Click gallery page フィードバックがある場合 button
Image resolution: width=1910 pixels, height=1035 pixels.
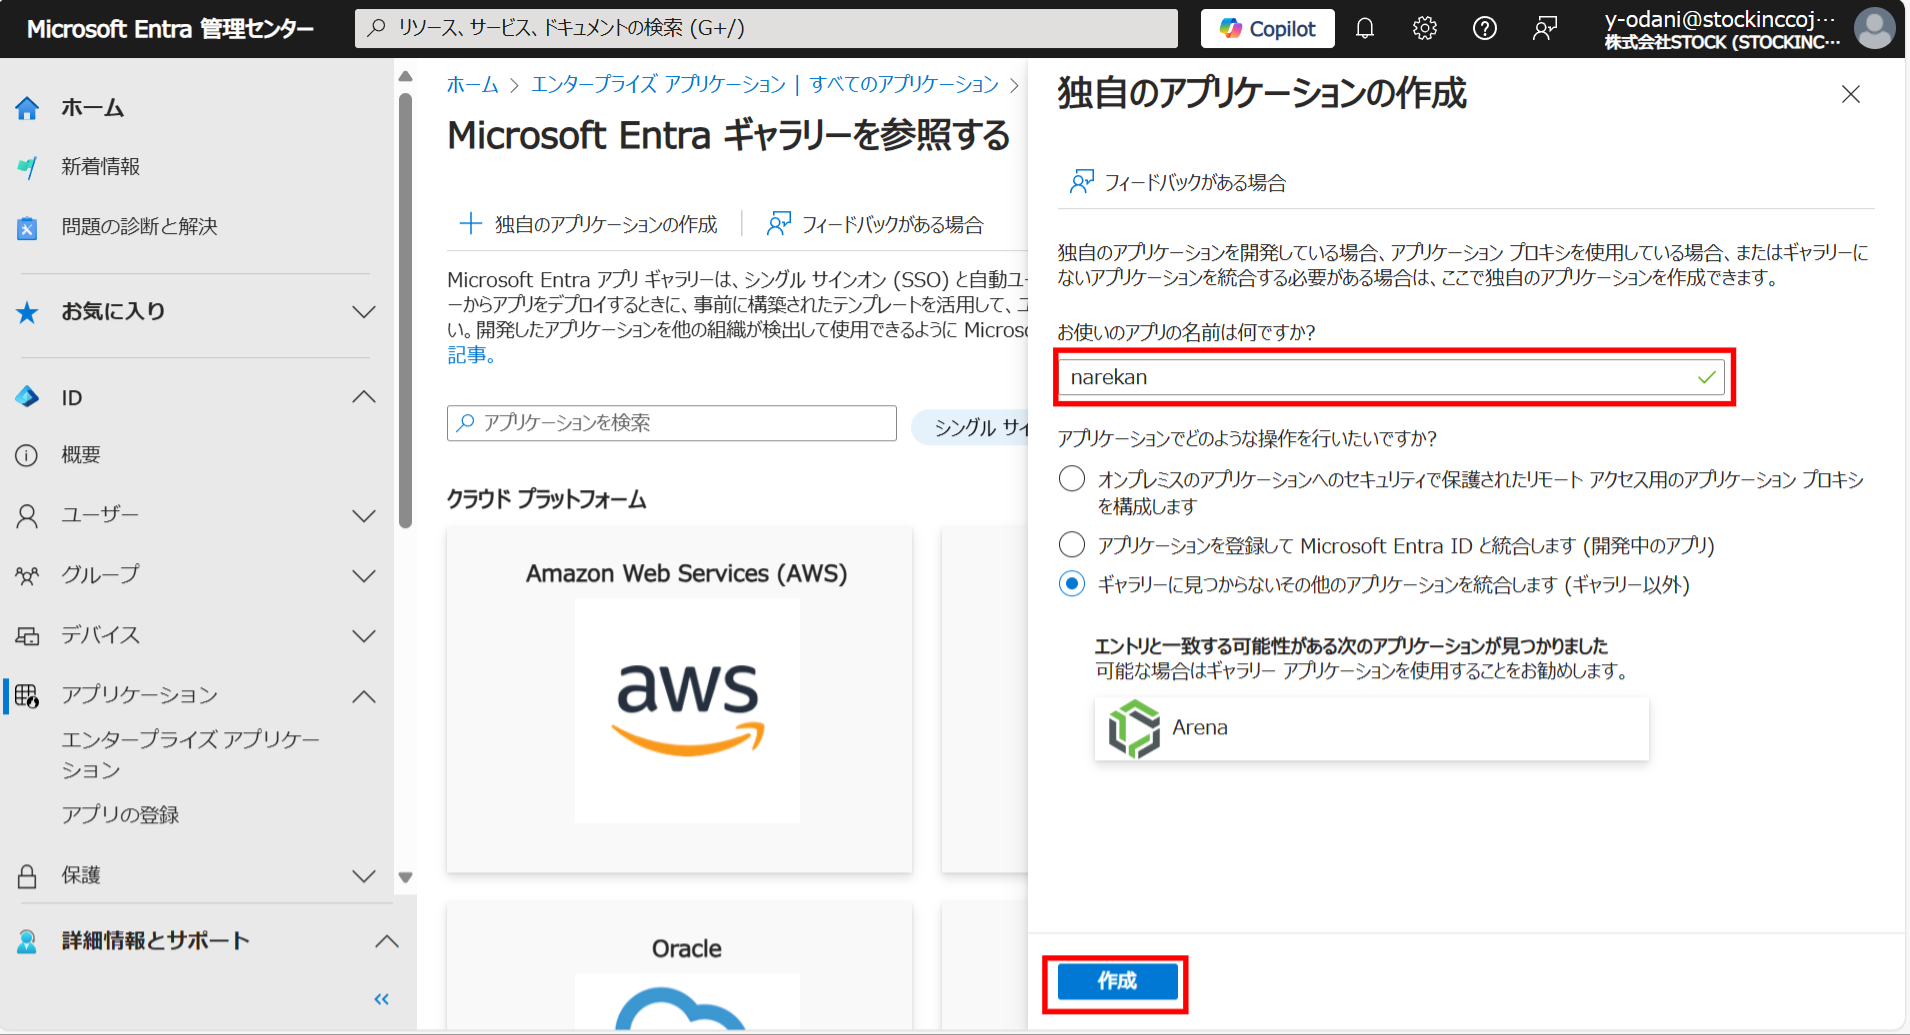tap(875, 224)
